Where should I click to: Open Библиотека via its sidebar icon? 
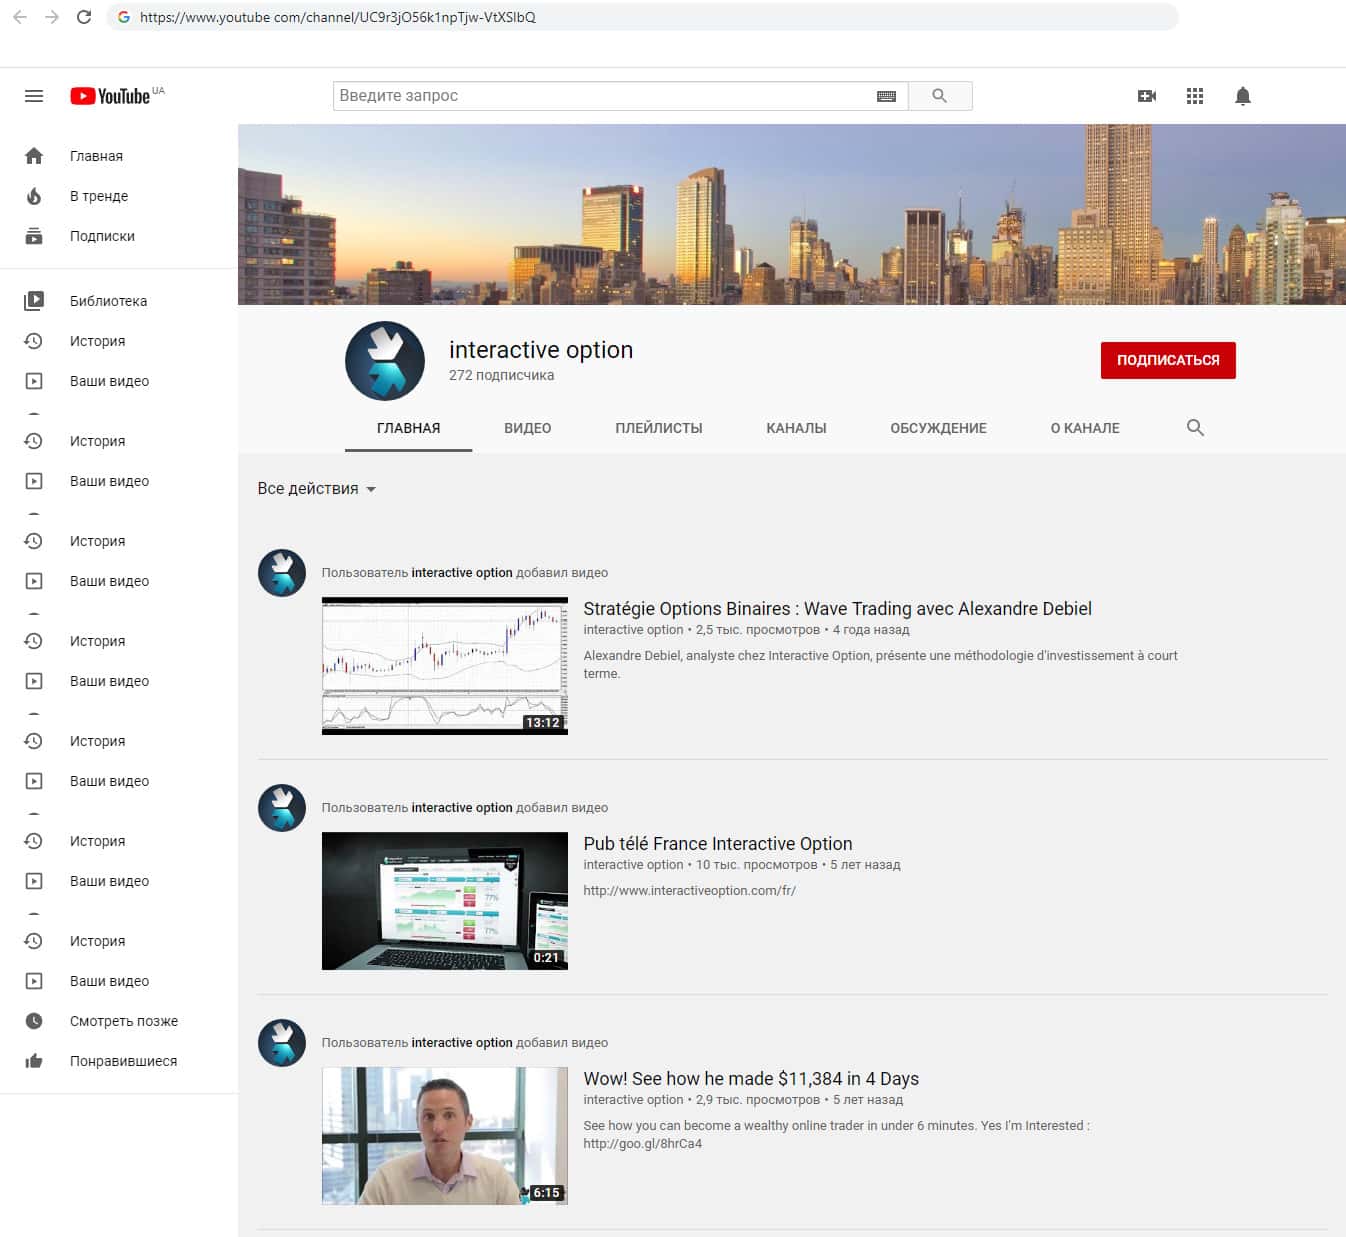pos(34,301)
